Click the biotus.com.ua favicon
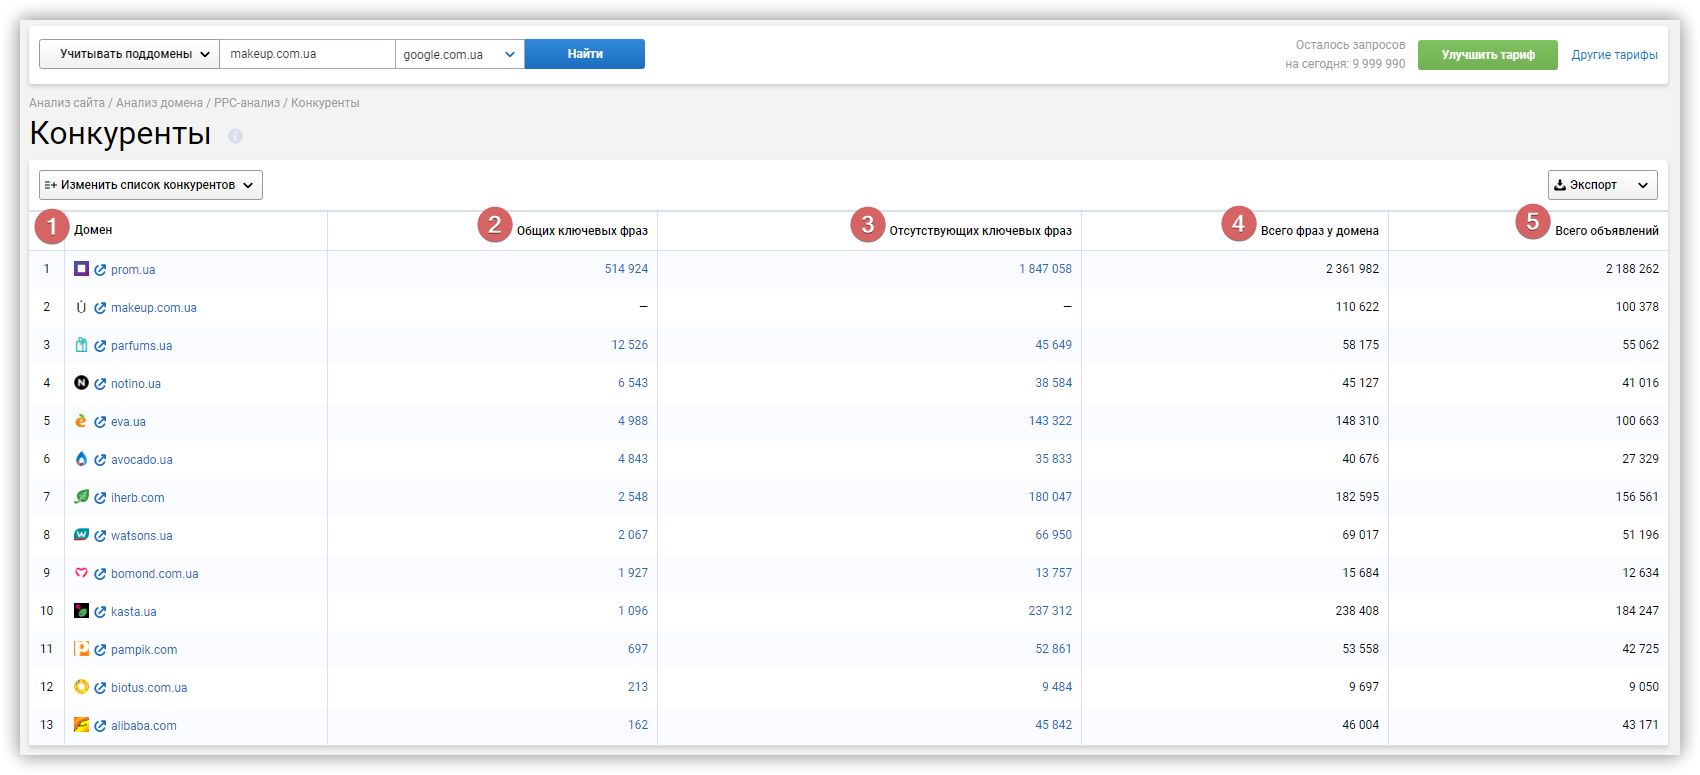Viewport: 1700px width, 775px height. (x=81, y=687)
